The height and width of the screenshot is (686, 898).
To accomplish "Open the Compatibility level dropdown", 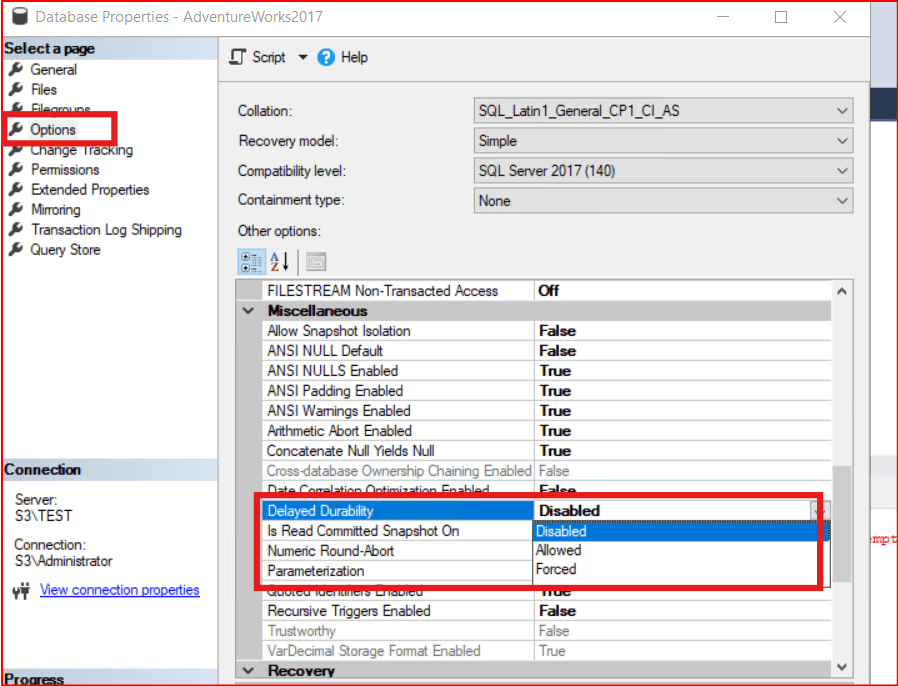I will coord(842,171).
